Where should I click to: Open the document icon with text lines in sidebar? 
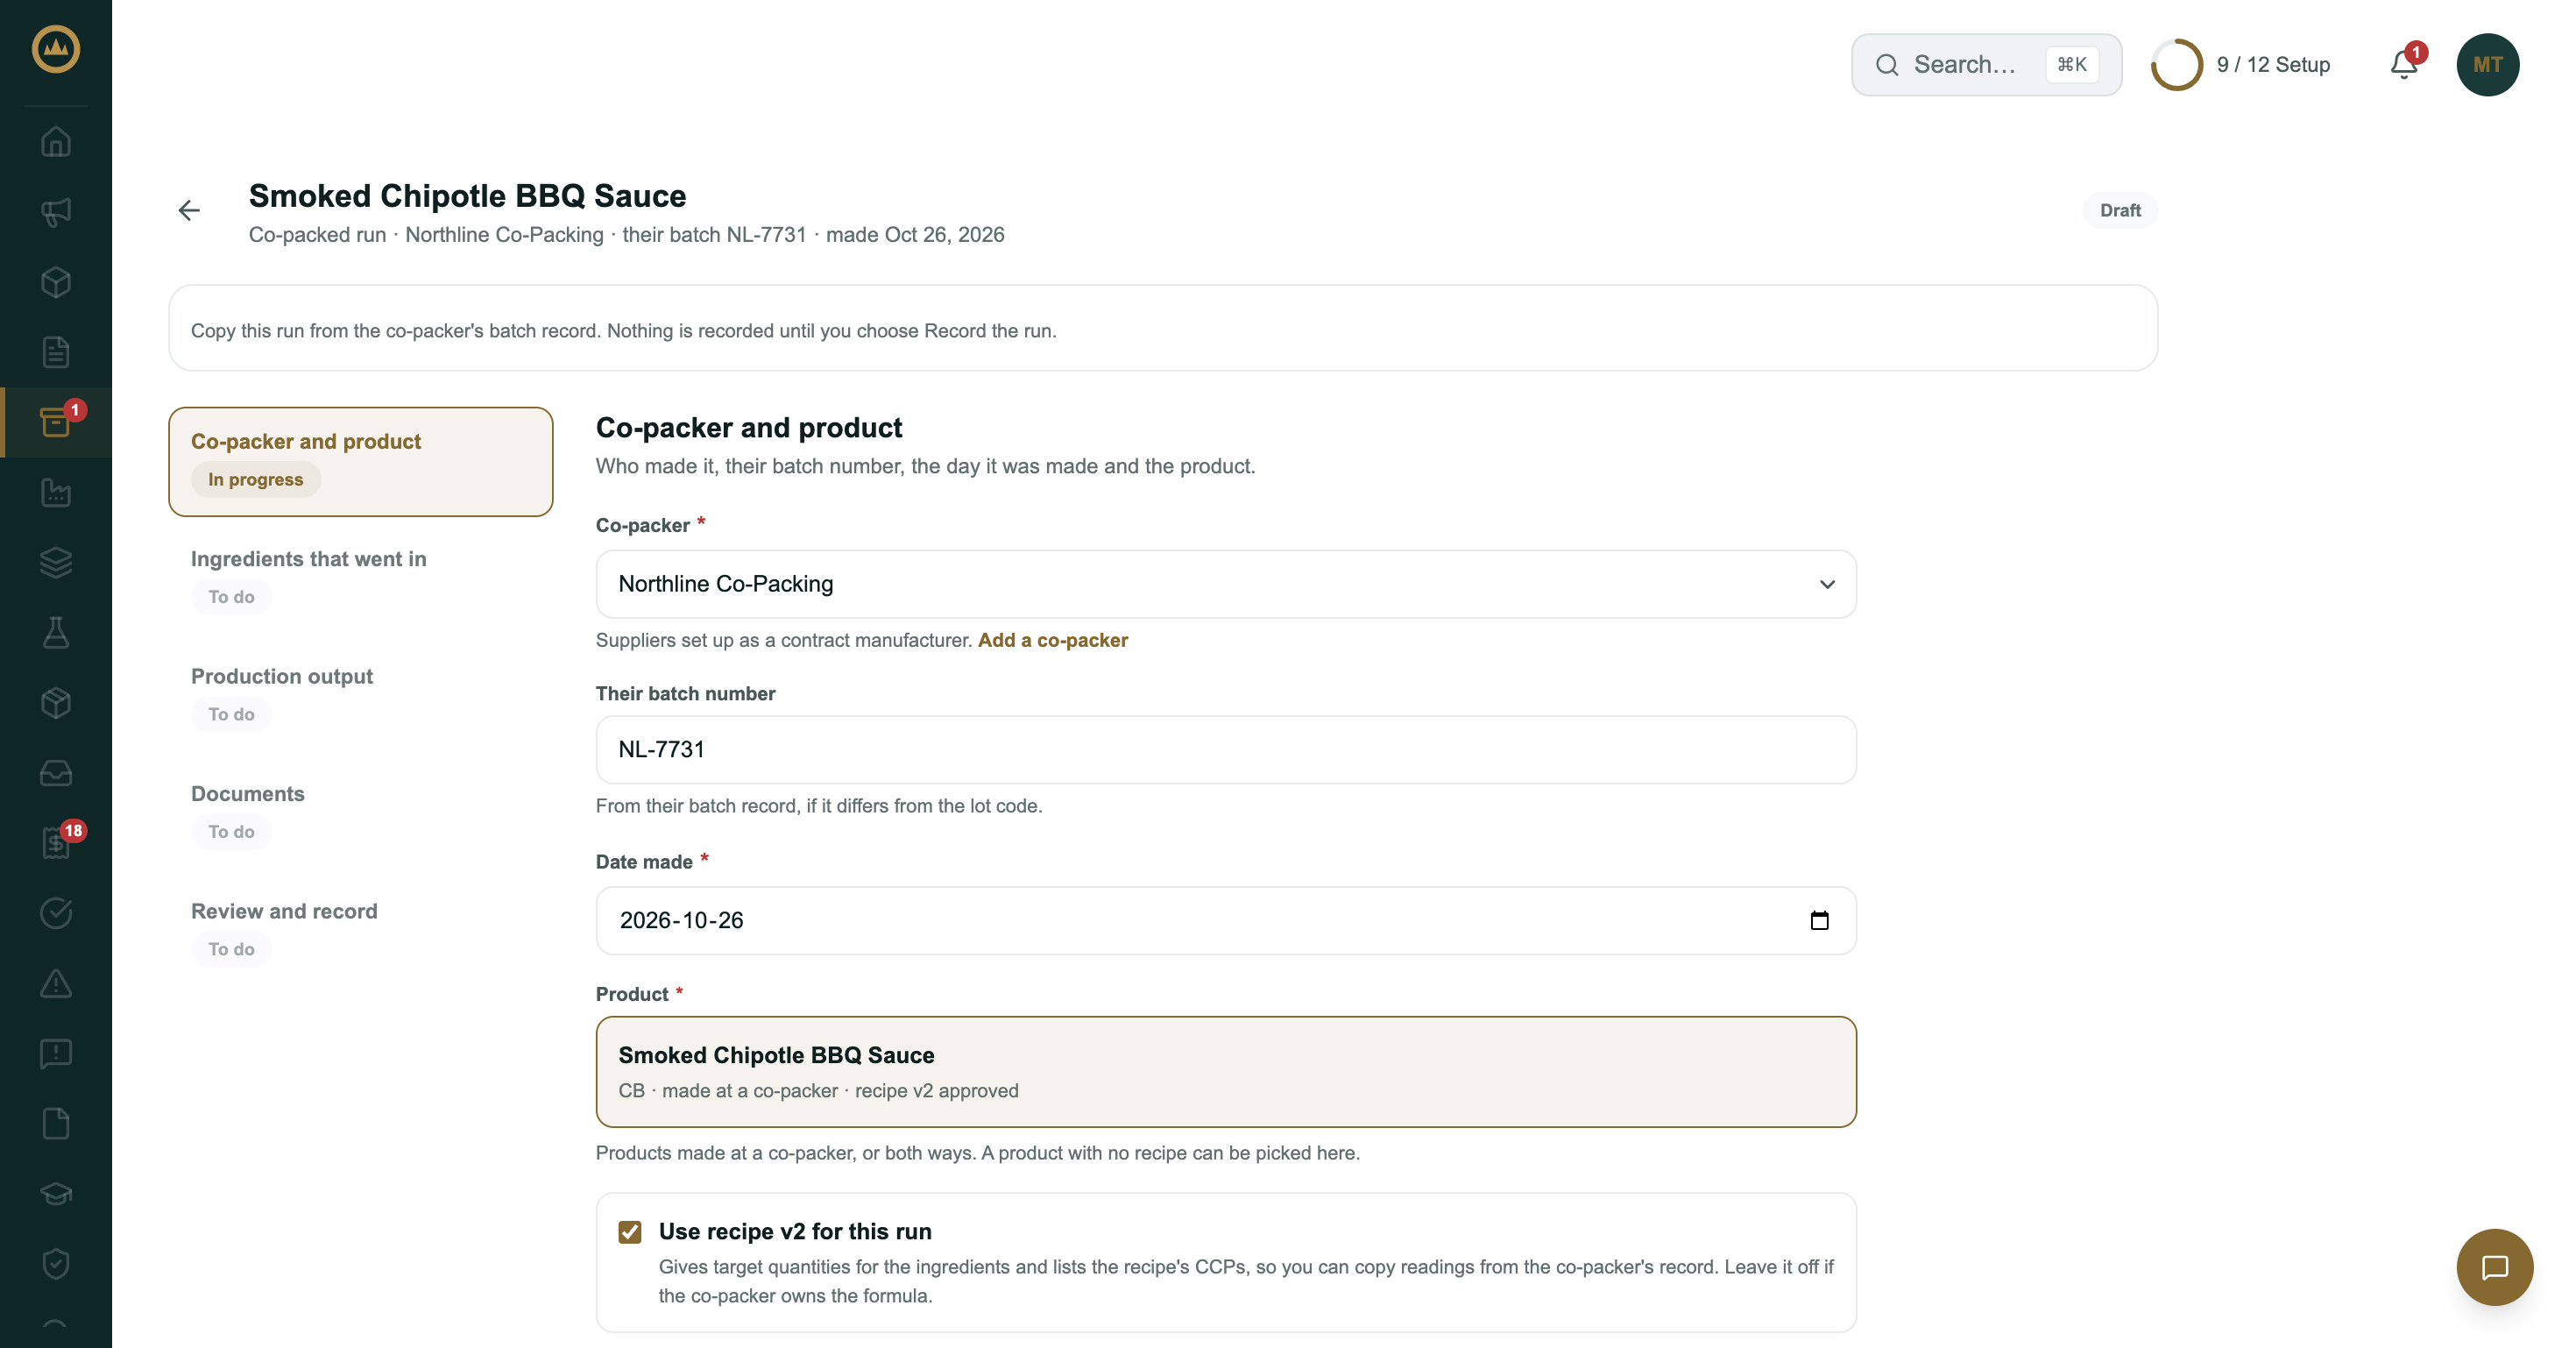pyautogui.click(x=56, y=352)
